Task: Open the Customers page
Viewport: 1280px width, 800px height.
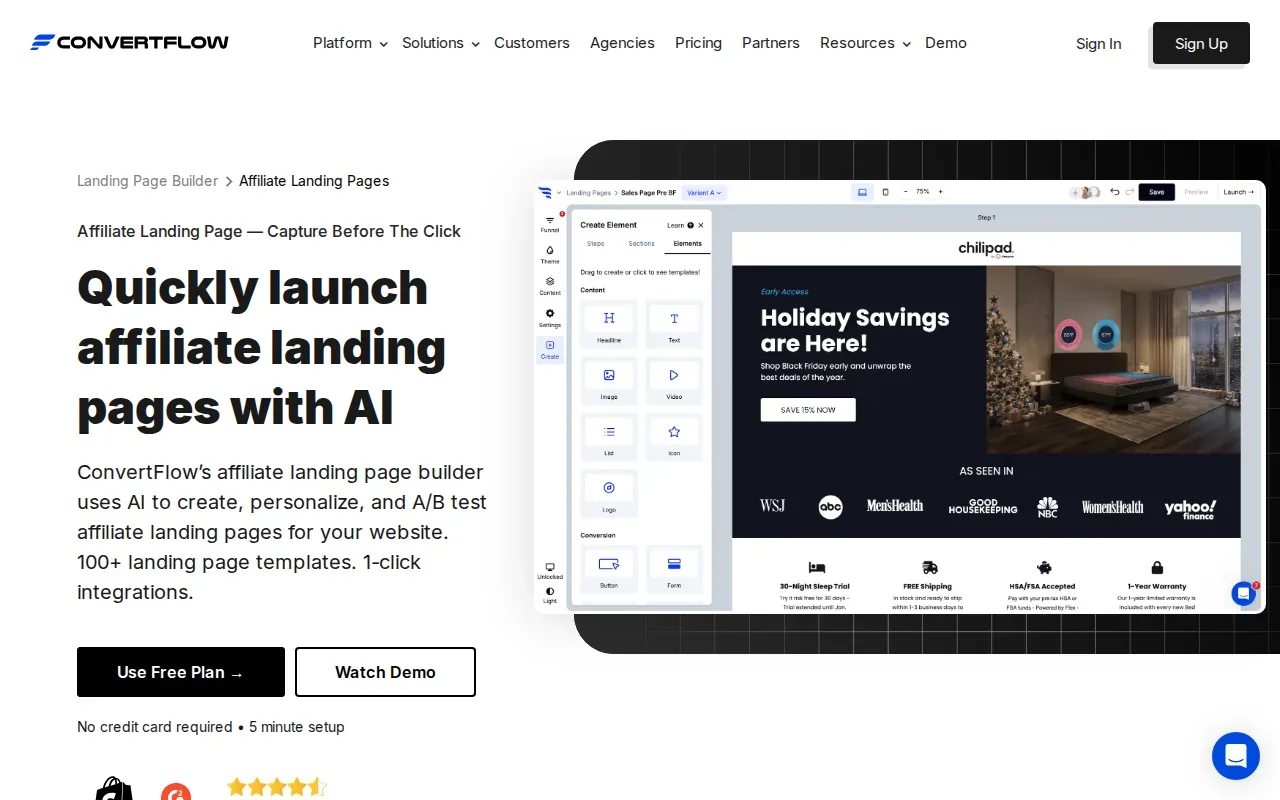Action: (532, 43)
